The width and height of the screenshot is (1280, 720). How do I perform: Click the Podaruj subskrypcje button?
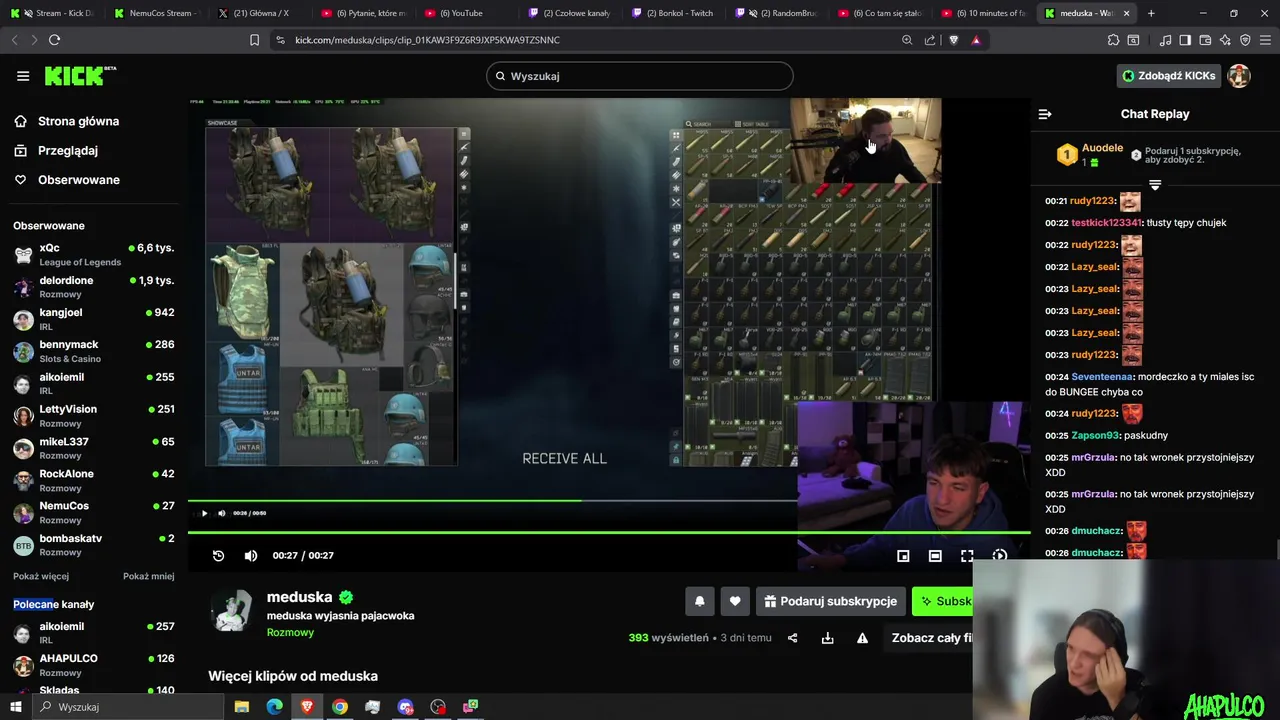(830, 601)
